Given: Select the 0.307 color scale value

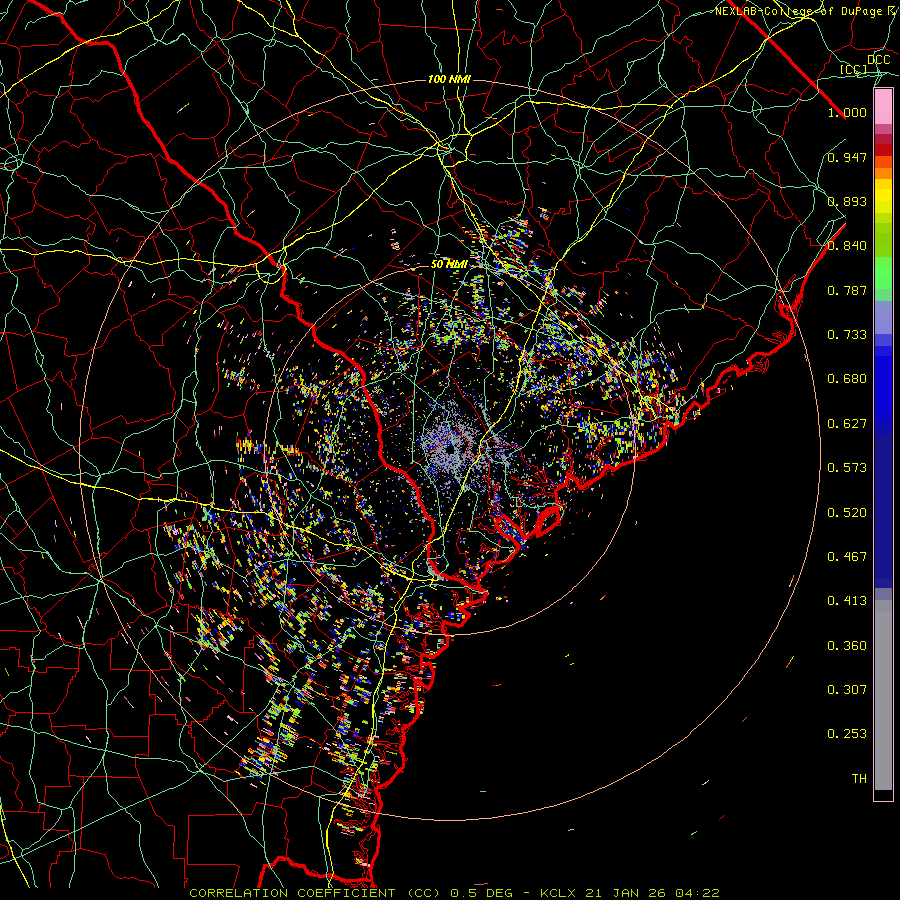Looking at the screenshot, I should click(847, 690).
